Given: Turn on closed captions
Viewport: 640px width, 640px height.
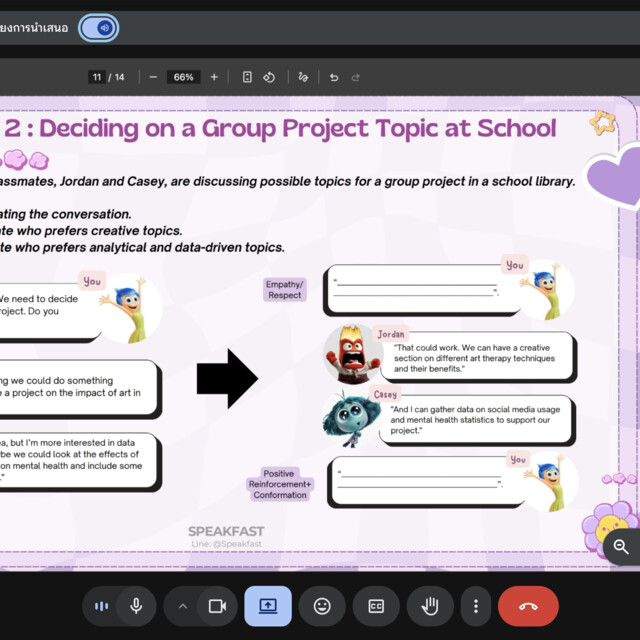Looking at the screenshot, I should (x=376, y=606).
